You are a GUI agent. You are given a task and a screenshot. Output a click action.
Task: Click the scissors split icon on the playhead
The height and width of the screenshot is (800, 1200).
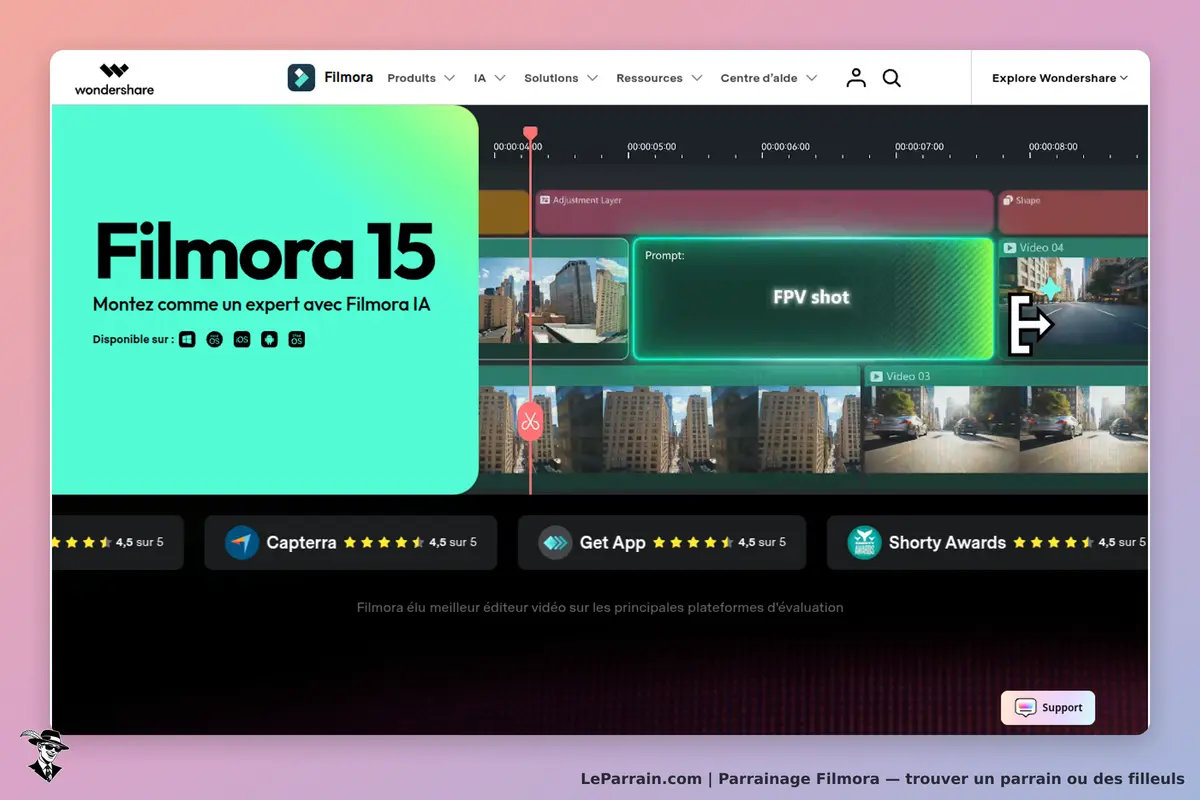coord(530,421)
